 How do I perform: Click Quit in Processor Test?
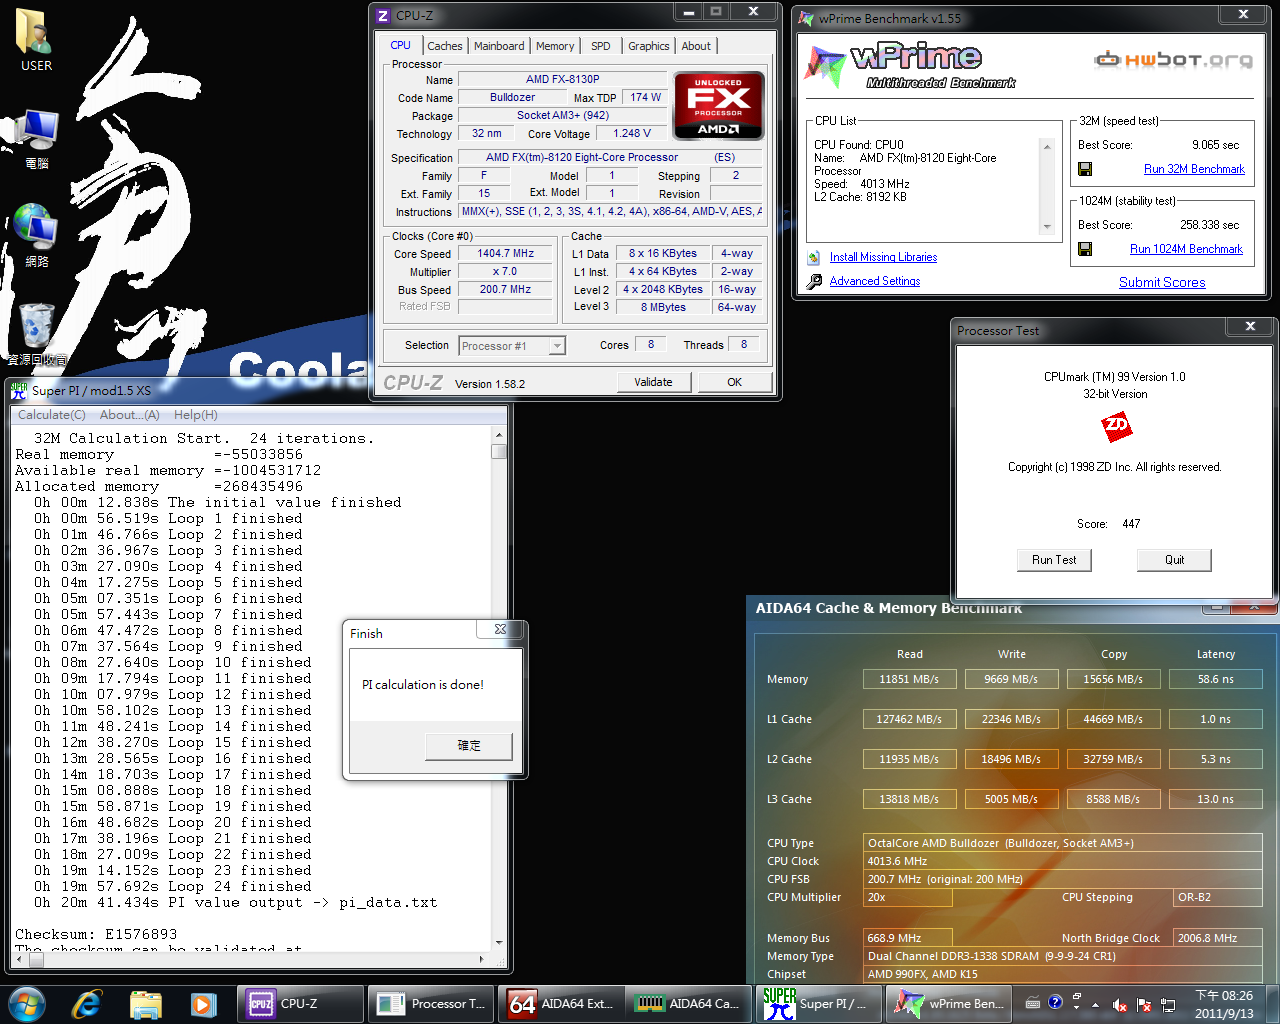1174,560
